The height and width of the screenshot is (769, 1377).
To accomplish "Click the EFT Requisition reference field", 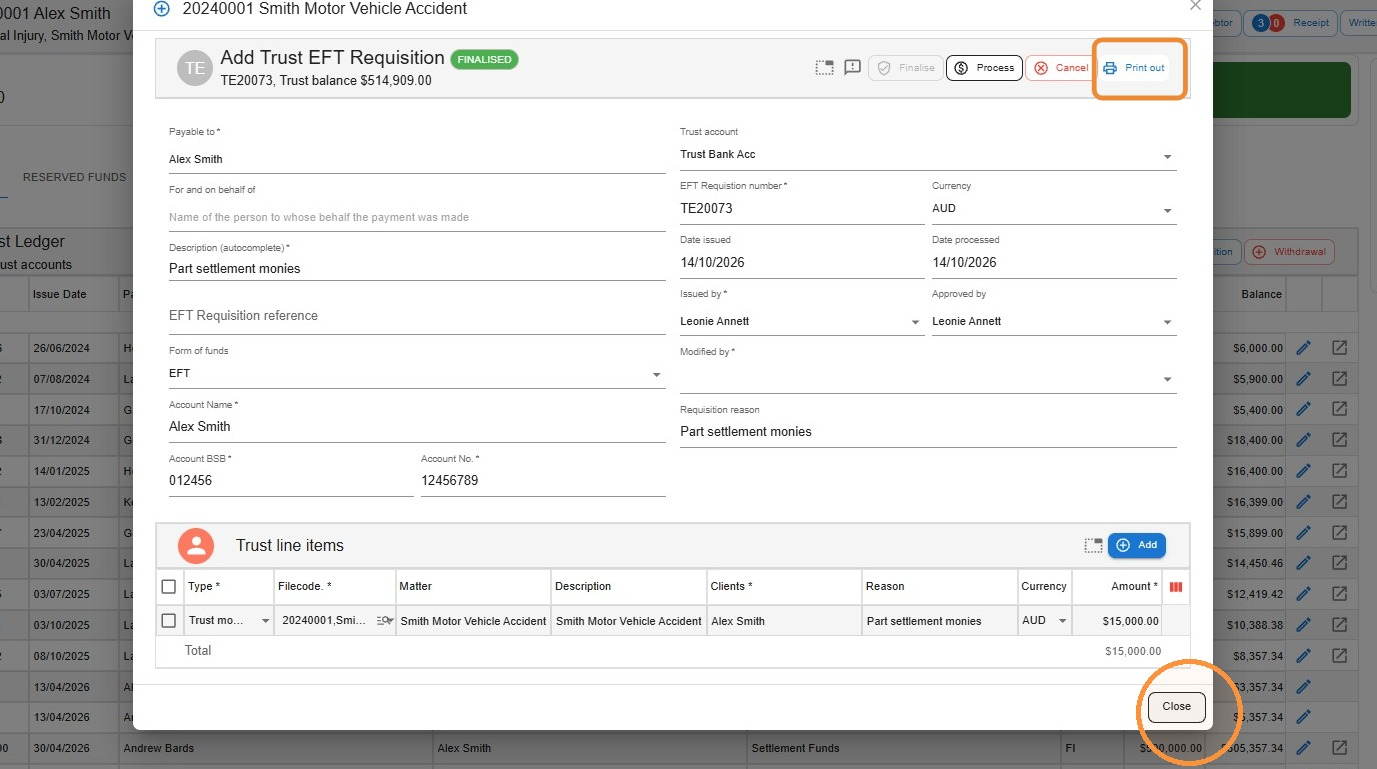I will 417,315.
